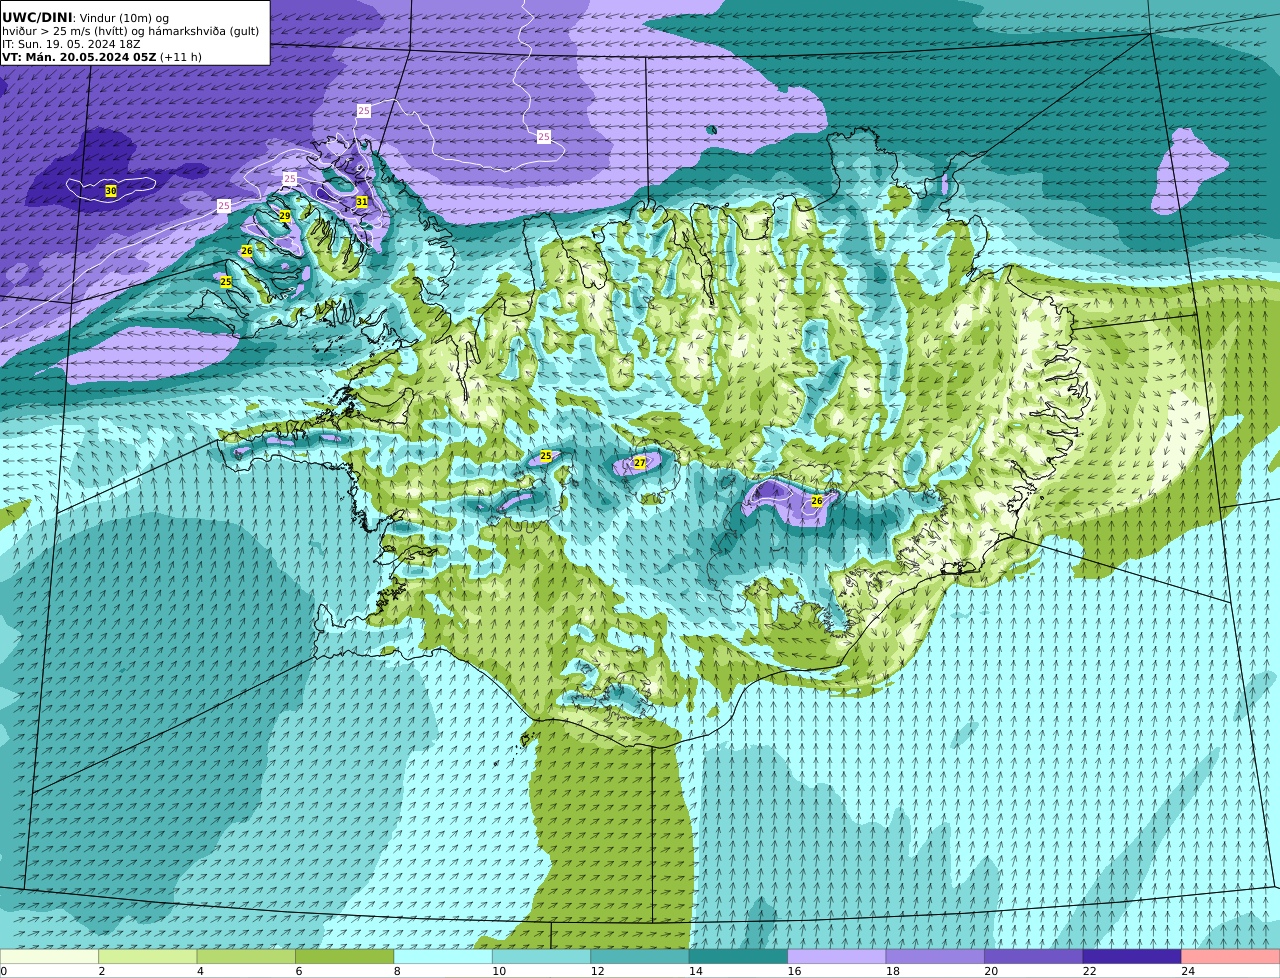The height and width of the screenshot is (978, 1280).
Task: Click the legend tick label 22
Action: coord(1089,971)
